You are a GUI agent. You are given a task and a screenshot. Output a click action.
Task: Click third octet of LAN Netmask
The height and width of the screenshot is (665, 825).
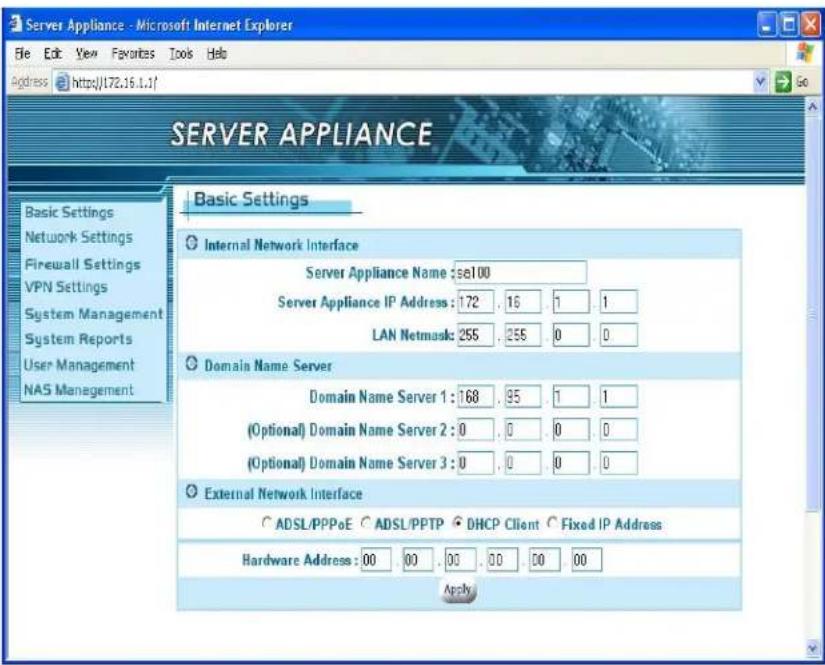(571, 335)
